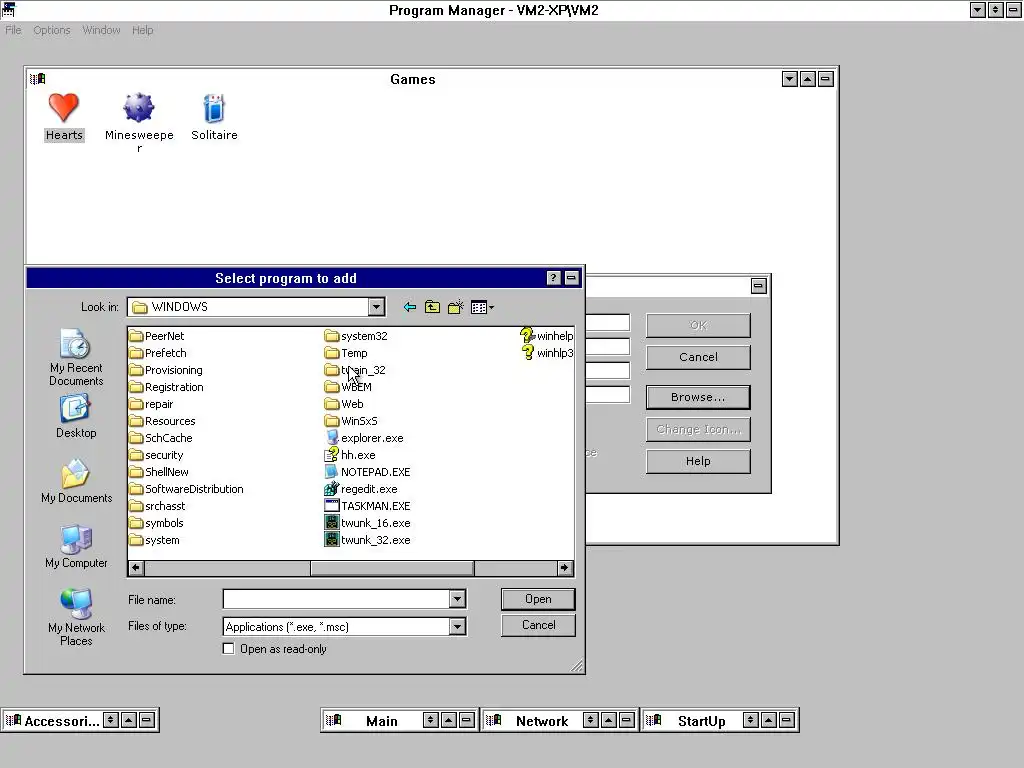
Task: Select explorer.exe in the file list
Action: pos(364,438)
